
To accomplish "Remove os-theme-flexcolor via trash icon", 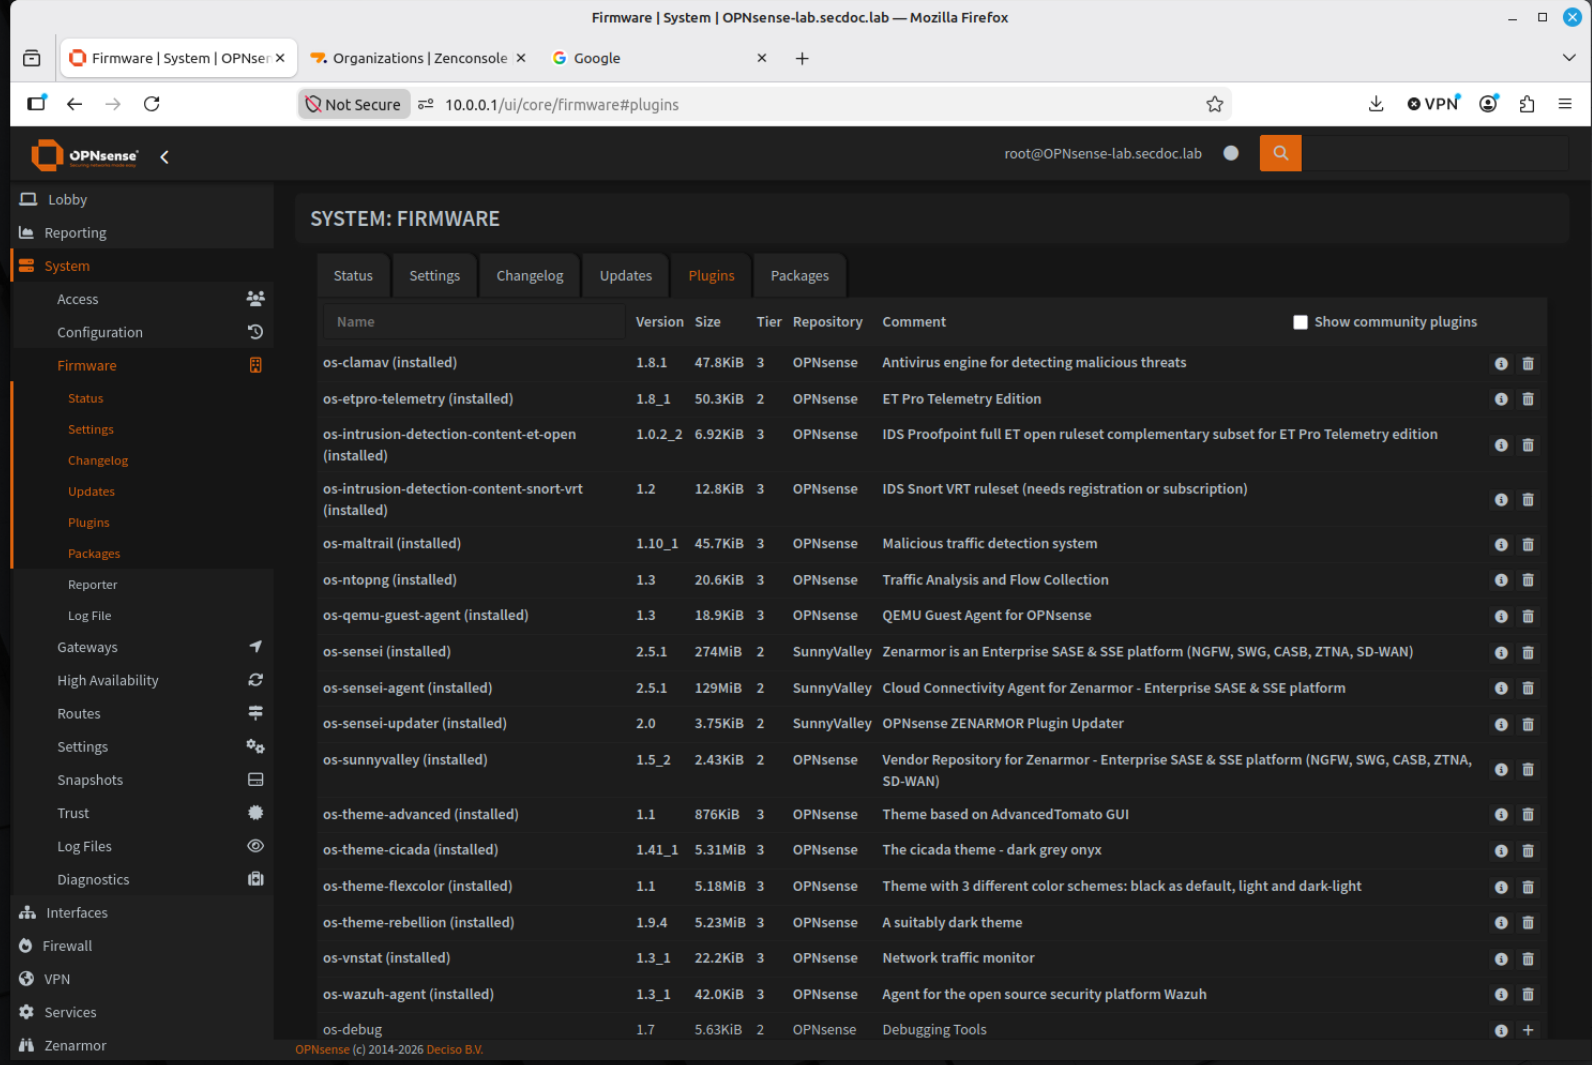I will tap(1528, 887).
